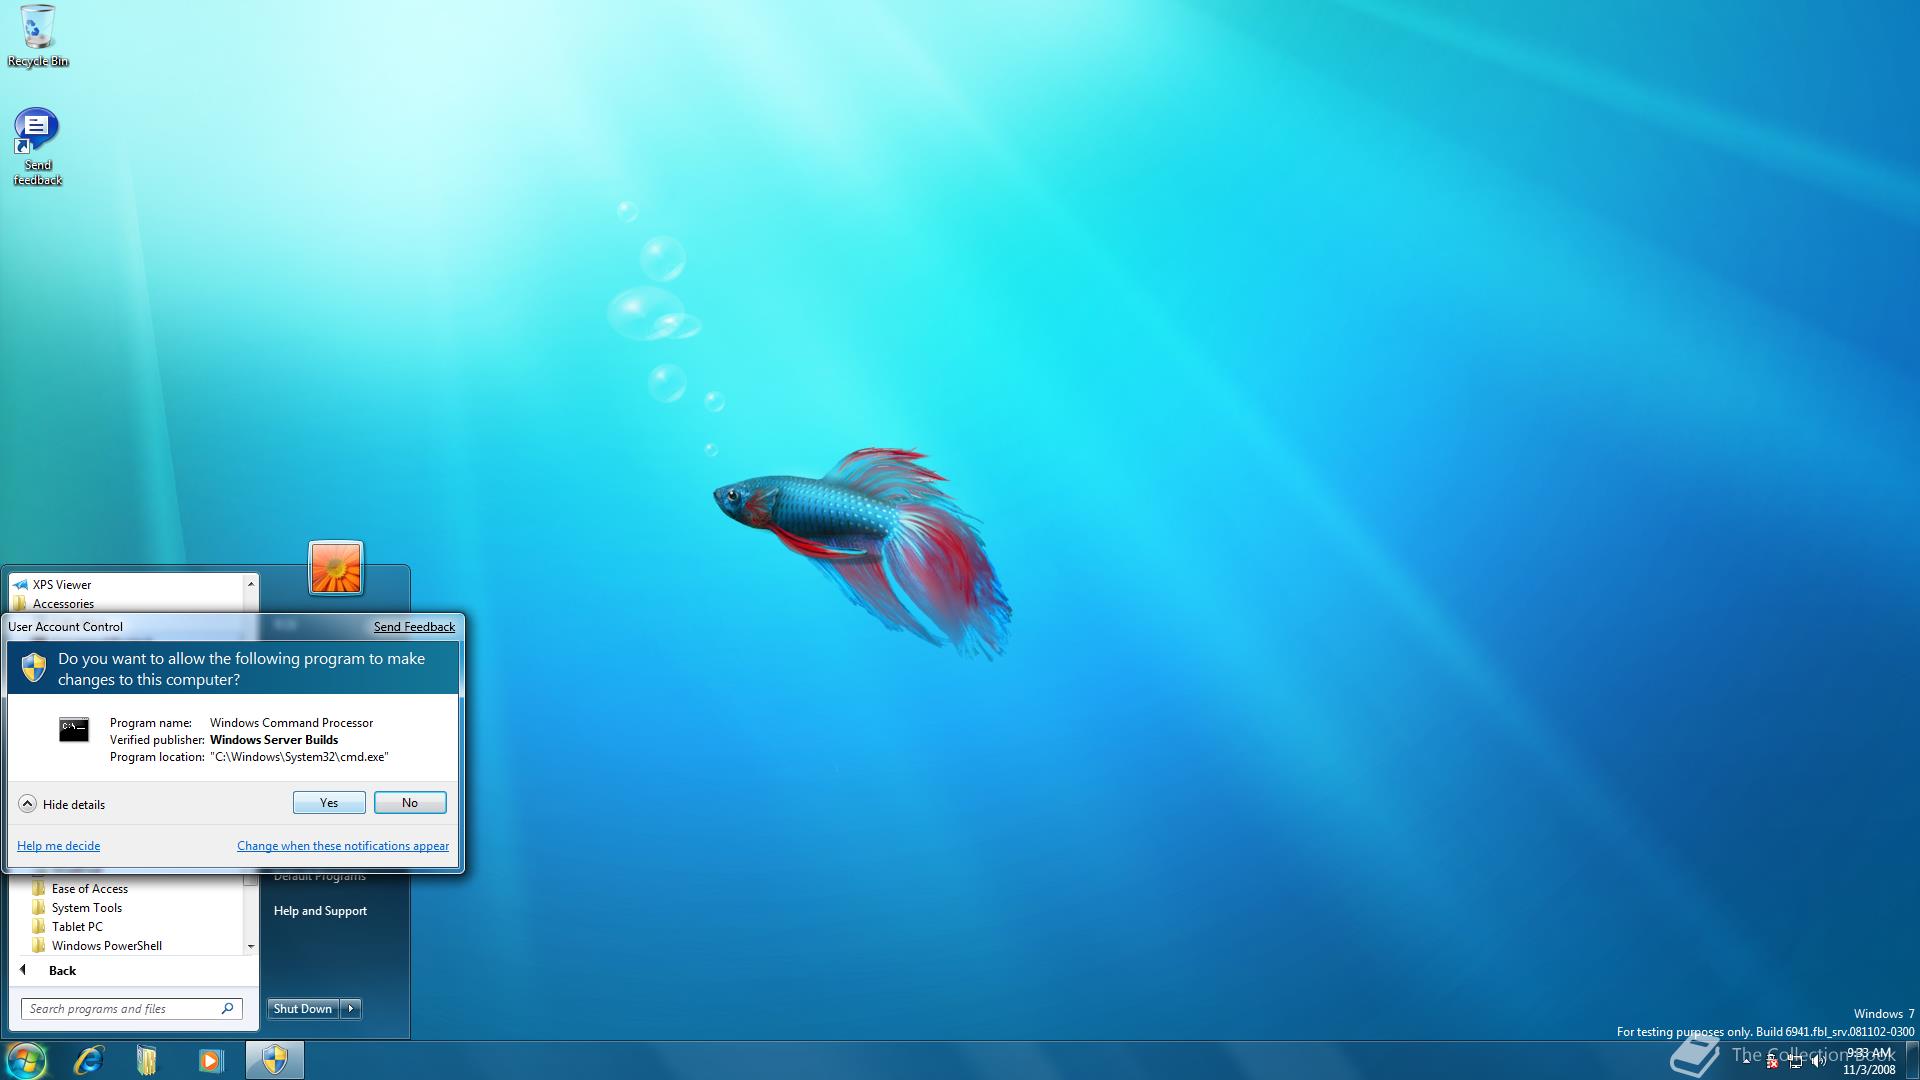The width and height of the screenshot is (1920, 1080).
Task: Launch Internet Explorer from the taskbar
Action: click(x=90, y=1060)
